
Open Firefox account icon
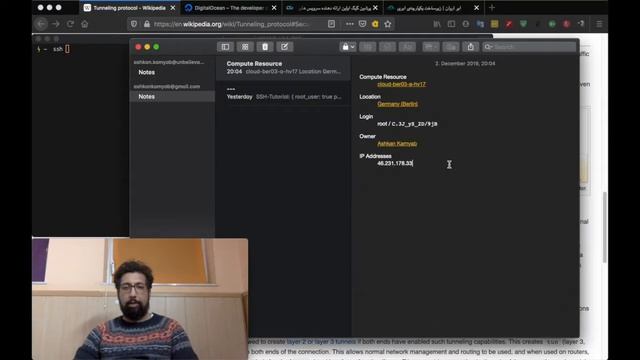click(466, 24)
